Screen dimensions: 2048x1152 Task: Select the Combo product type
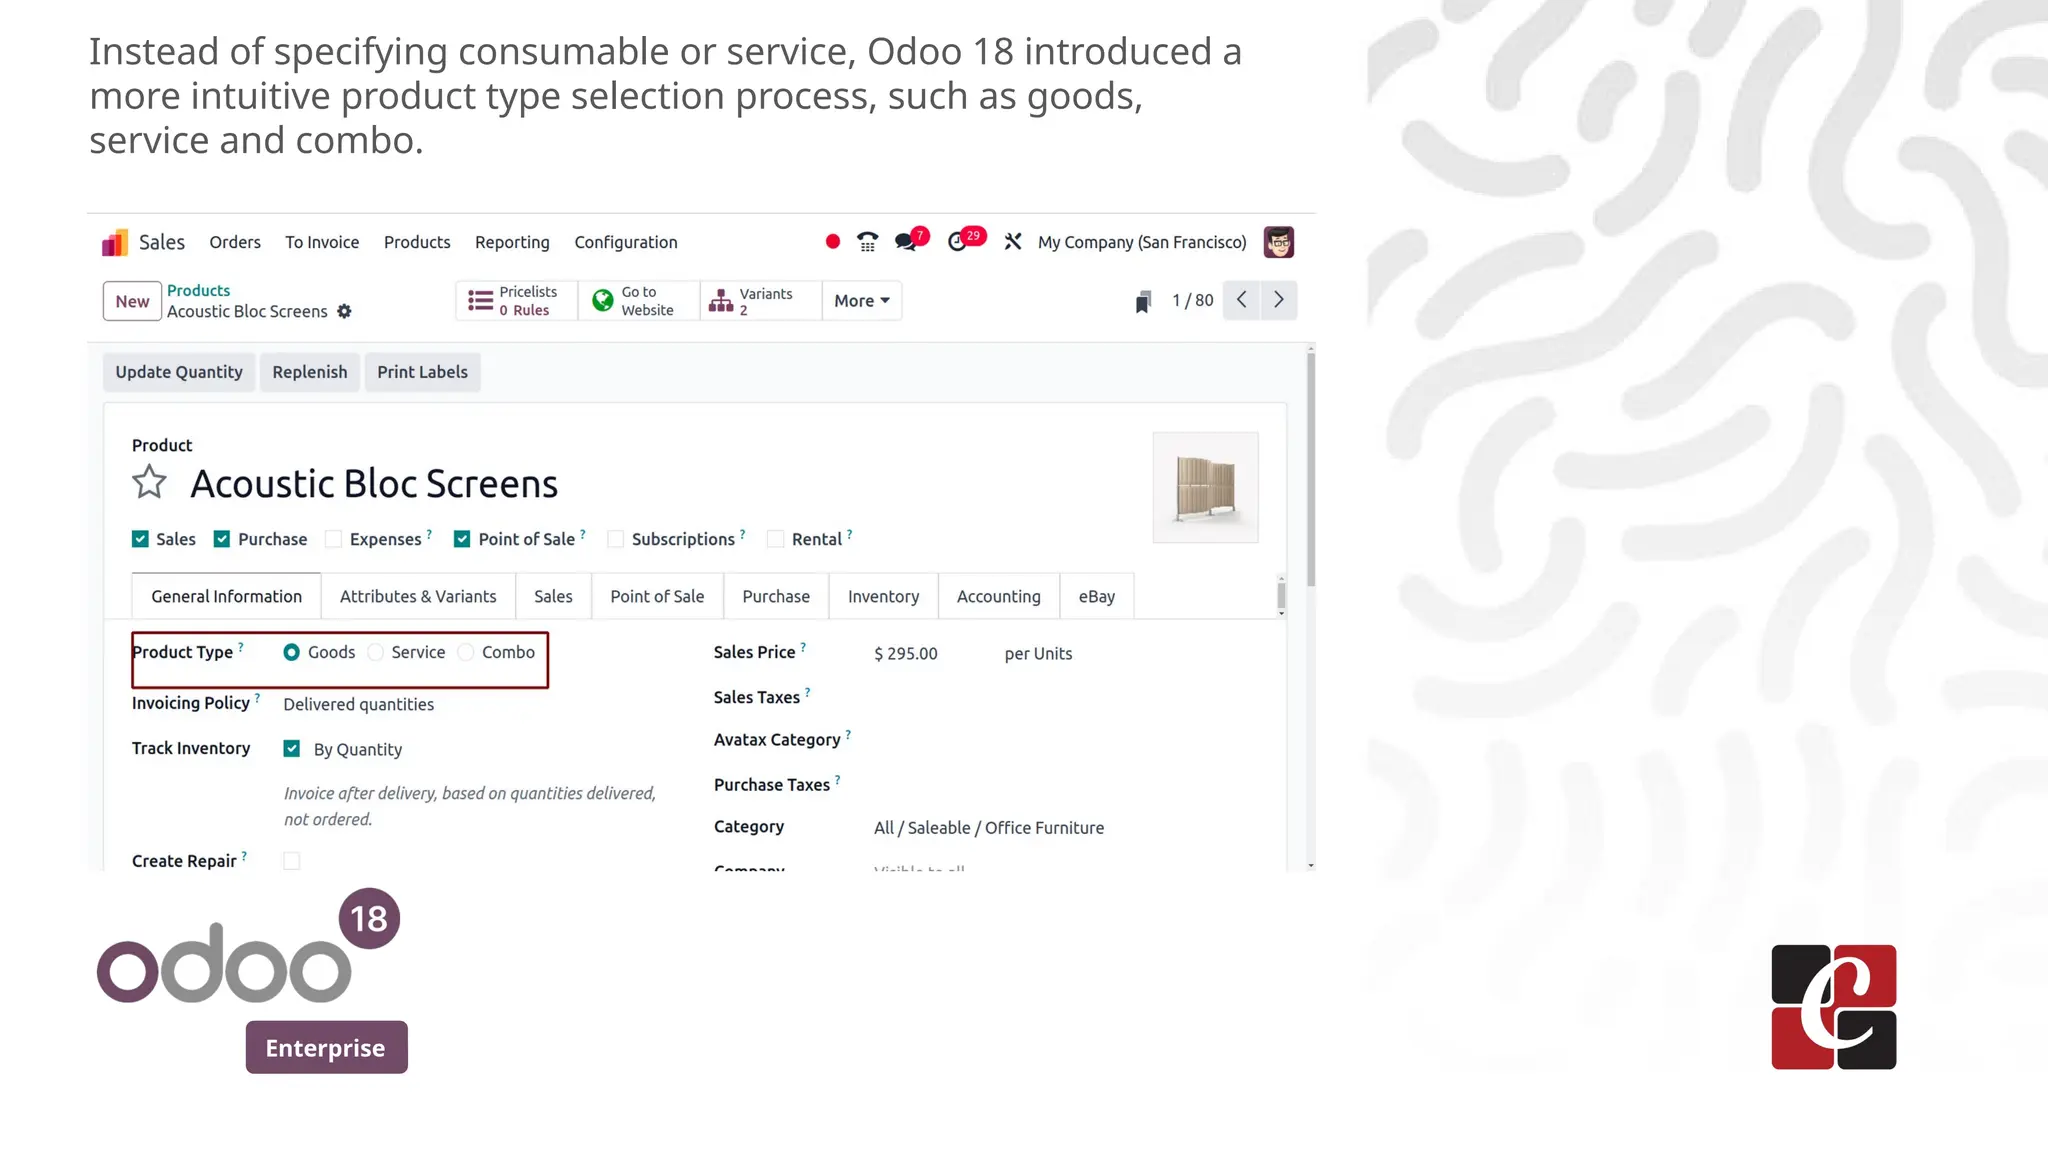pyautogui.click(x=466, y=652)
